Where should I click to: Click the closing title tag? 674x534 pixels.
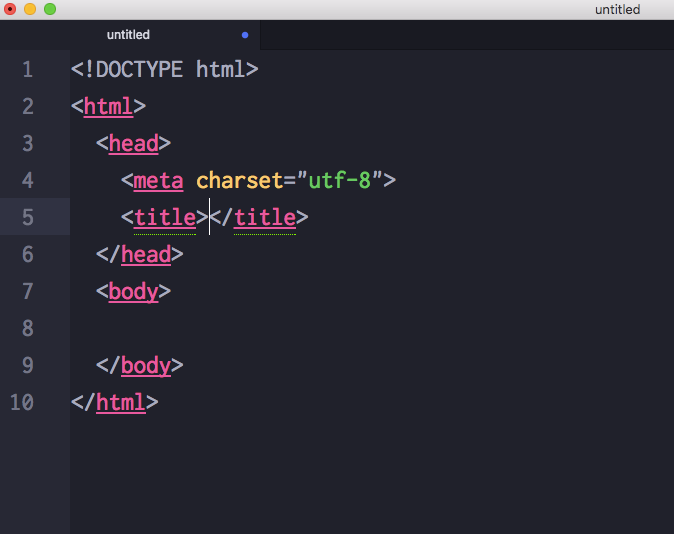pos(259,218)
